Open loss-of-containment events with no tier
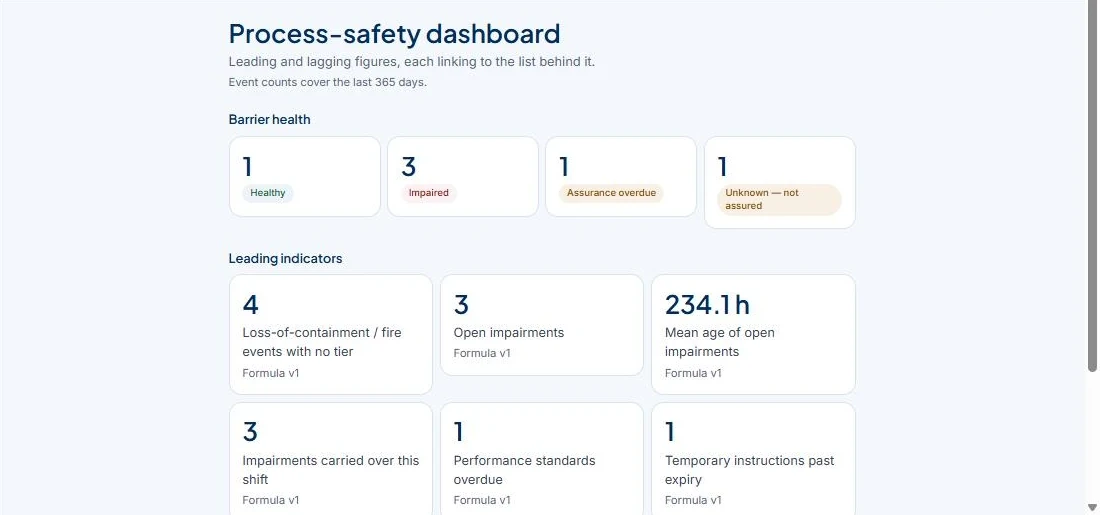Viewport: 1100px width, 515px height. pos(330,334)
